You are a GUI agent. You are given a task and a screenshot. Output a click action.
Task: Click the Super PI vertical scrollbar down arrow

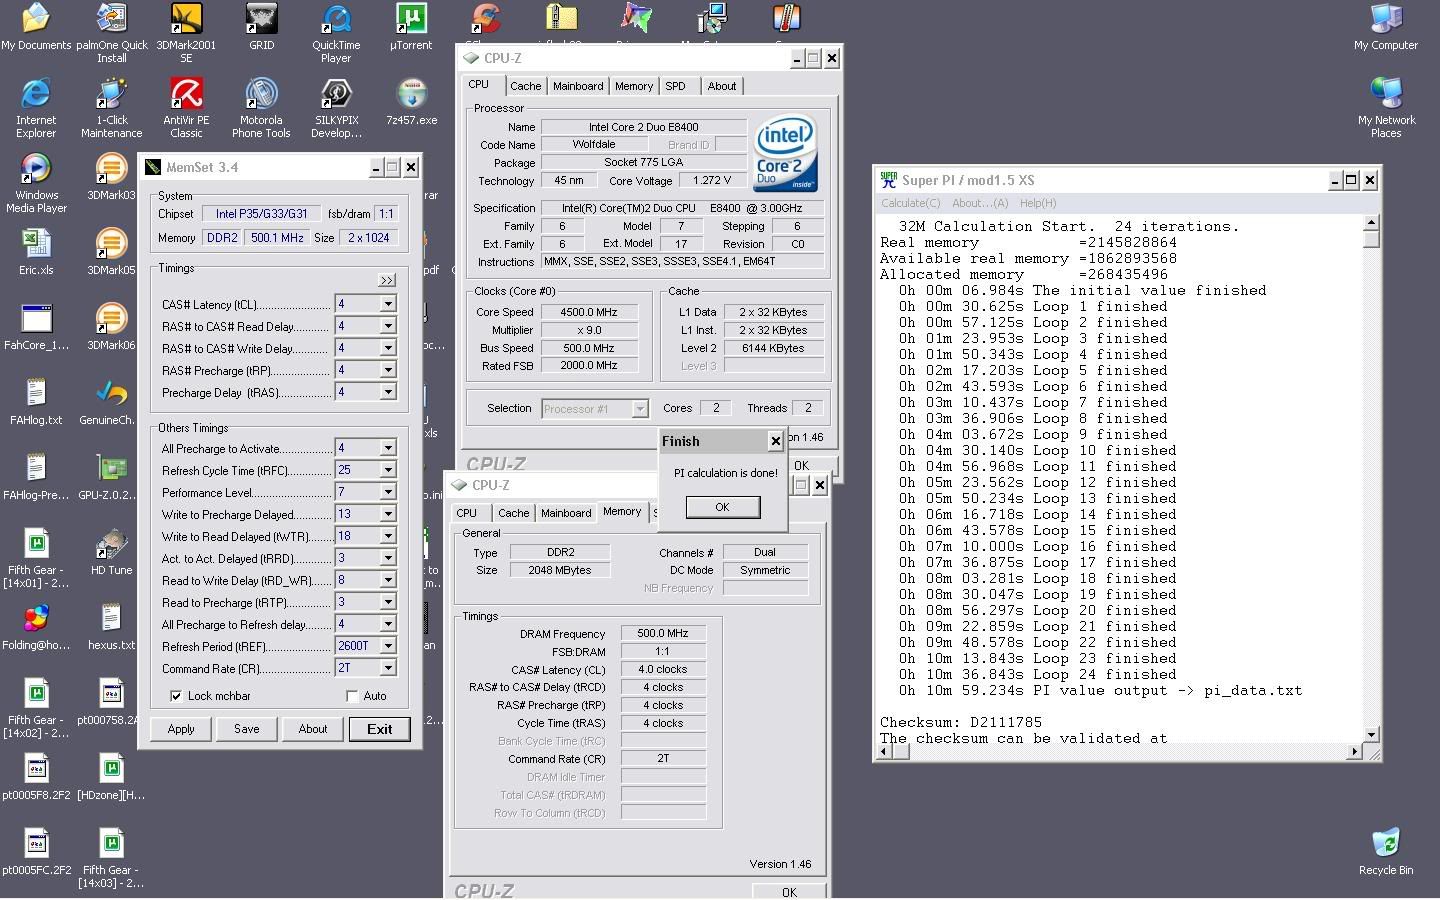pos(1371,735)
